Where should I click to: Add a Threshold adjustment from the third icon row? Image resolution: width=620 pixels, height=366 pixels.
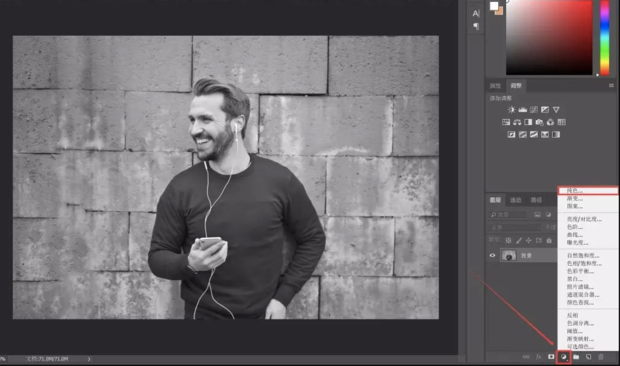(534, 134)
